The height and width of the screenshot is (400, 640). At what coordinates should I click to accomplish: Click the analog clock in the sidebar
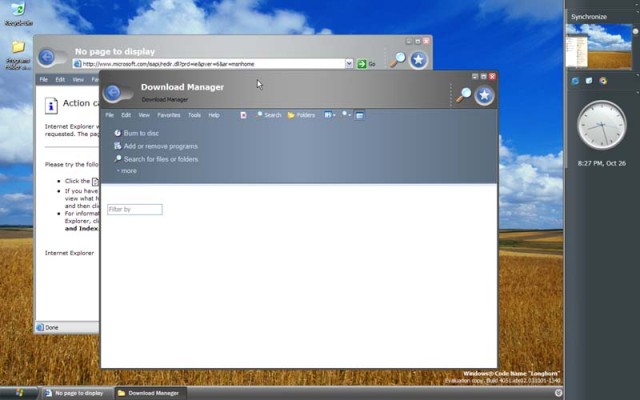click(x=602, y=125)
